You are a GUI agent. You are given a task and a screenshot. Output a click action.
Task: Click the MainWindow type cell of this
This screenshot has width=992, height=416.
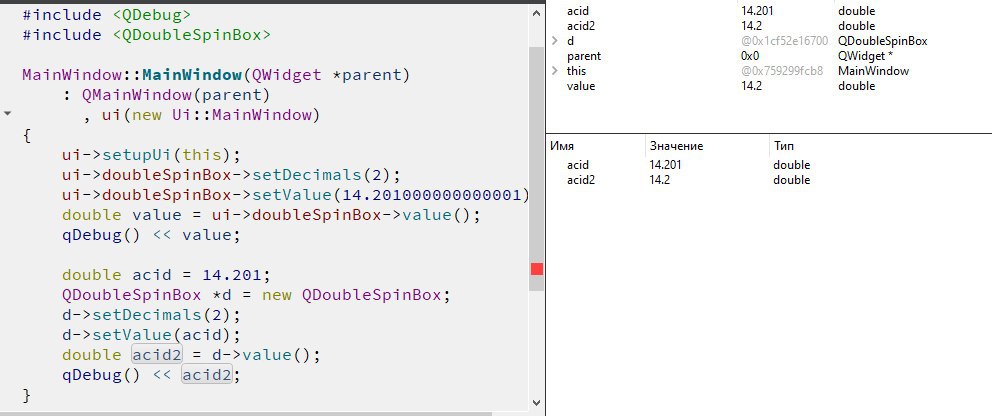[873, 71]
